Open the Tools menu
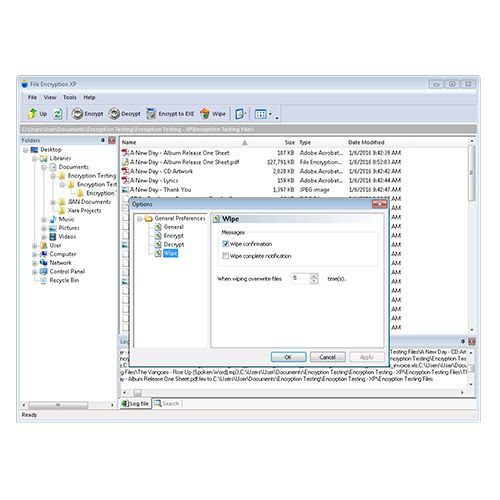 click(x=70, y=97)
